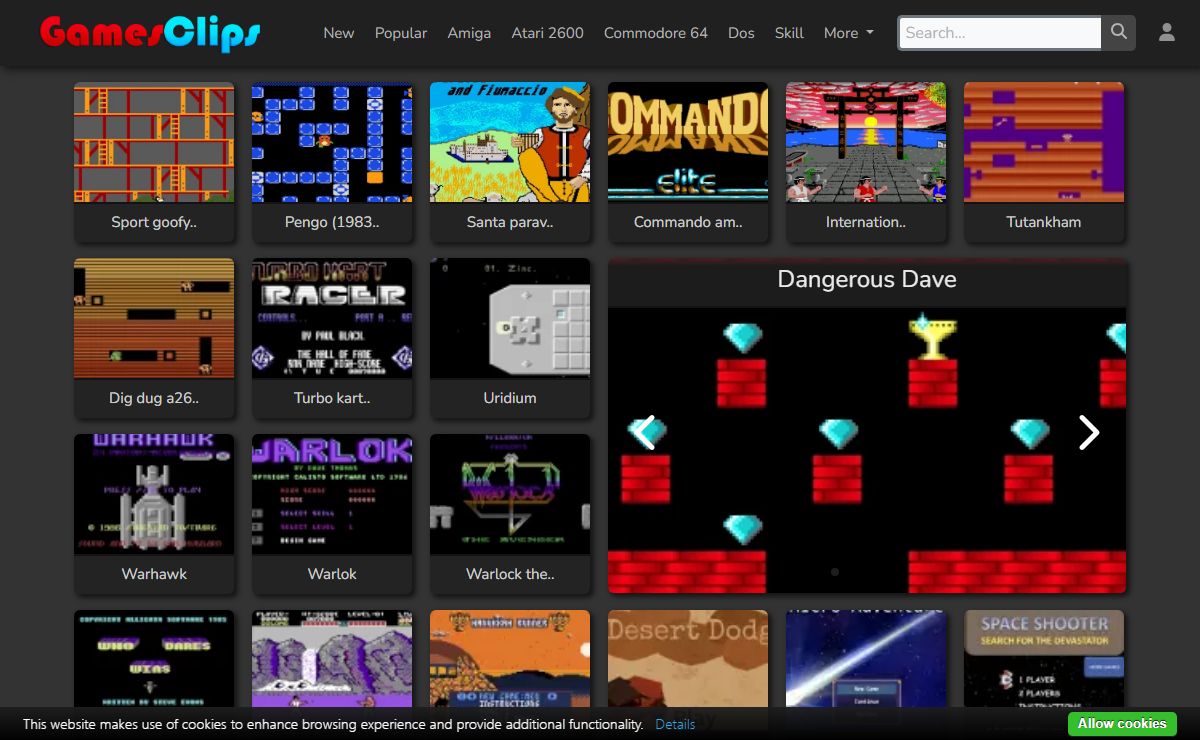This screenshot has width=1200, height=740.
Task: Click the Uridium title text
Action: click(x=510, y=398)
